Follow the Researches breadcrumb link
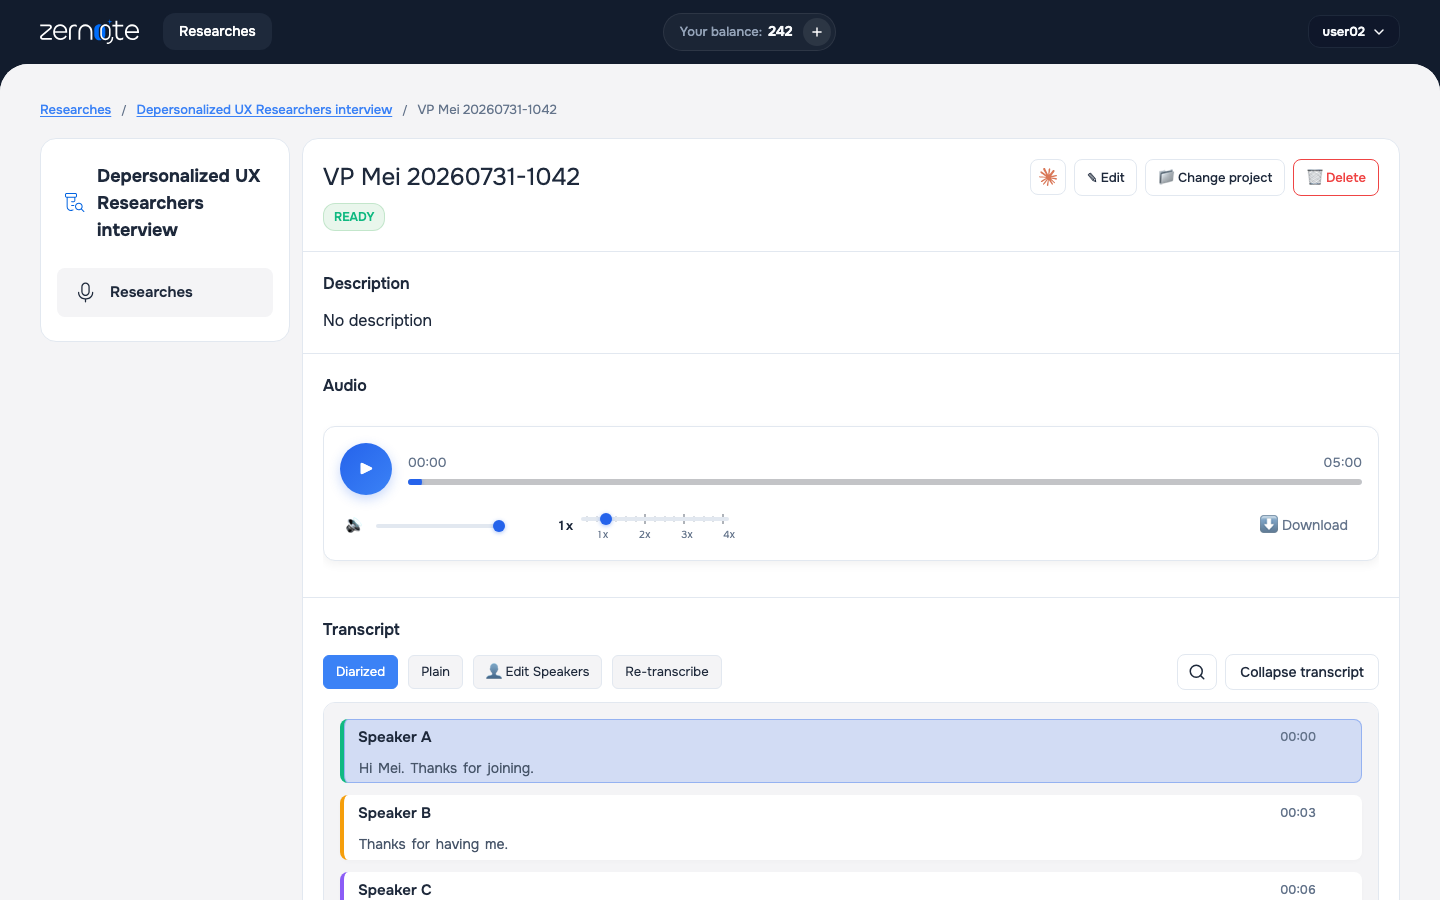The width and height of the screenshot is (1440, 900). tap(75, 110)
